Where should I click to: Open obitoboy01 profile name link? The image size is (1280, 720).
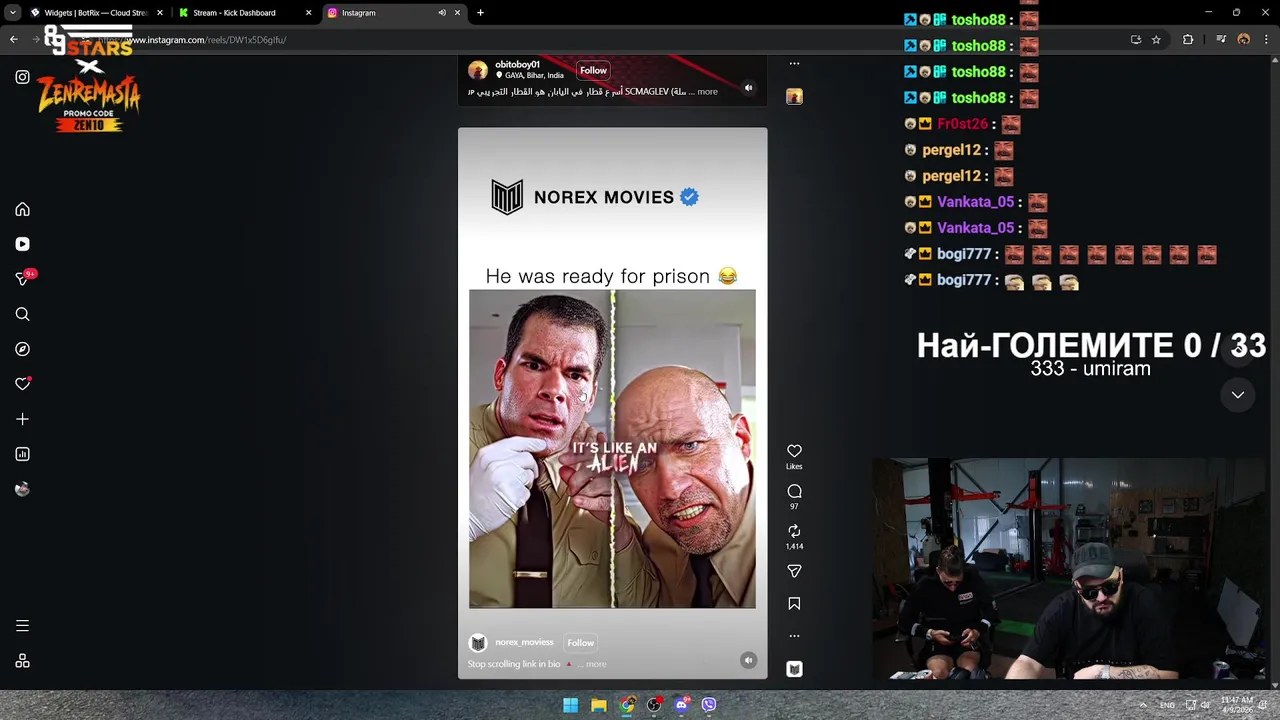[x=517, y=65]
